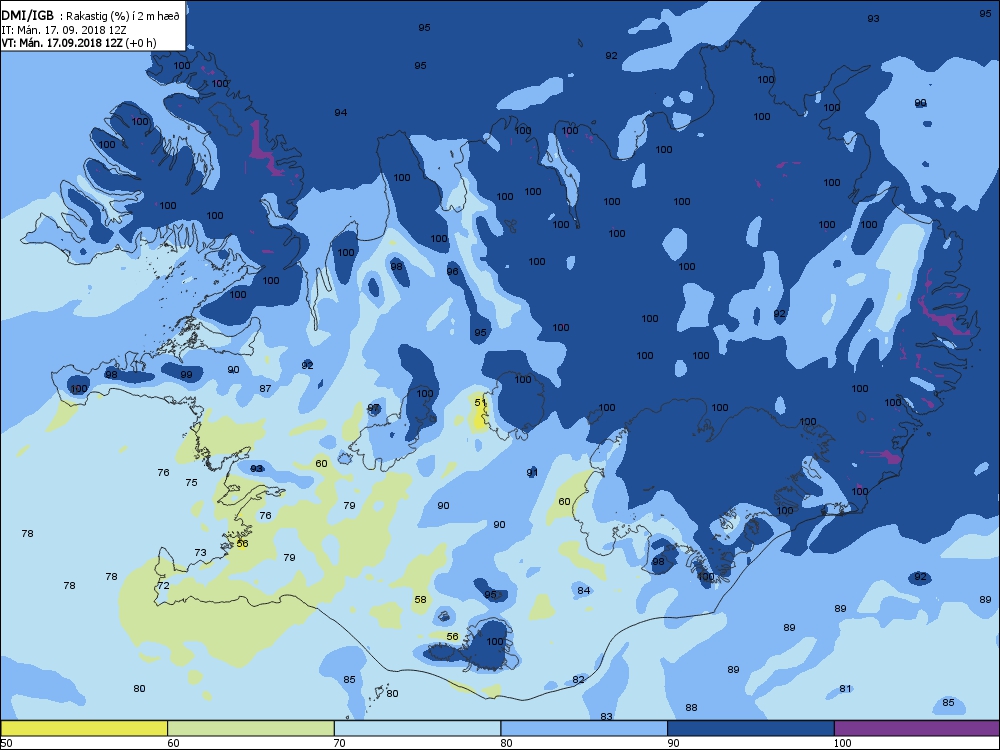Click the purple above-100 legend swatch
The width and height of the screenshot is (1000, 750).
917,728
